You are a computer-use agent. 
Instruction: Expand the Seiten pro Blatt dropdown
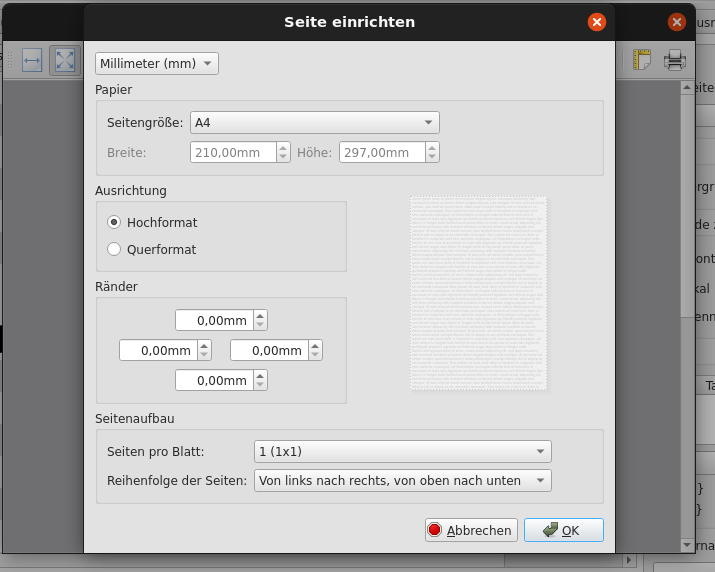(x=402, y=450)
